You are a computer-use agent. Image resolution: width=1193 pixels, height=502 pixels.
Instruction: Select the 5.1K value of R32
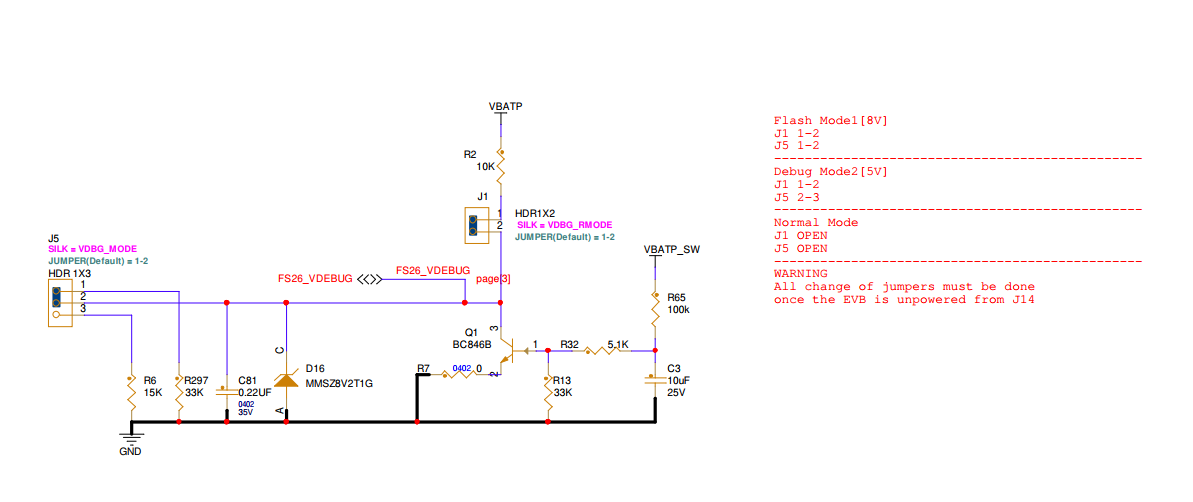coord(618,345)
